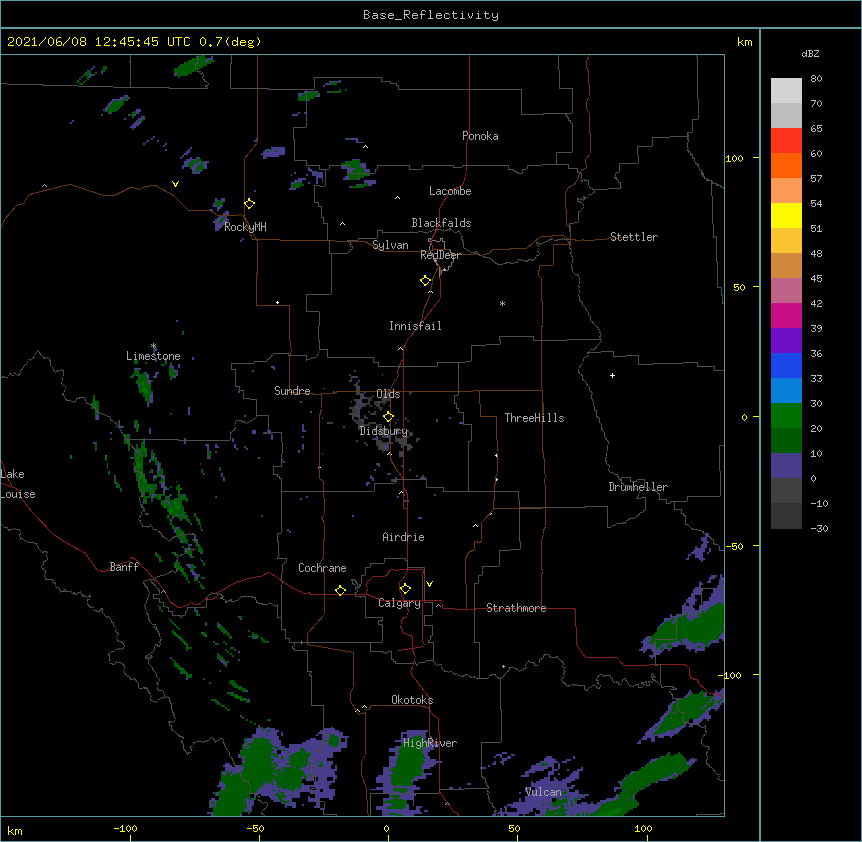Click the HighRiver label
Screen dimensions: 862x842
coord(430,743)
